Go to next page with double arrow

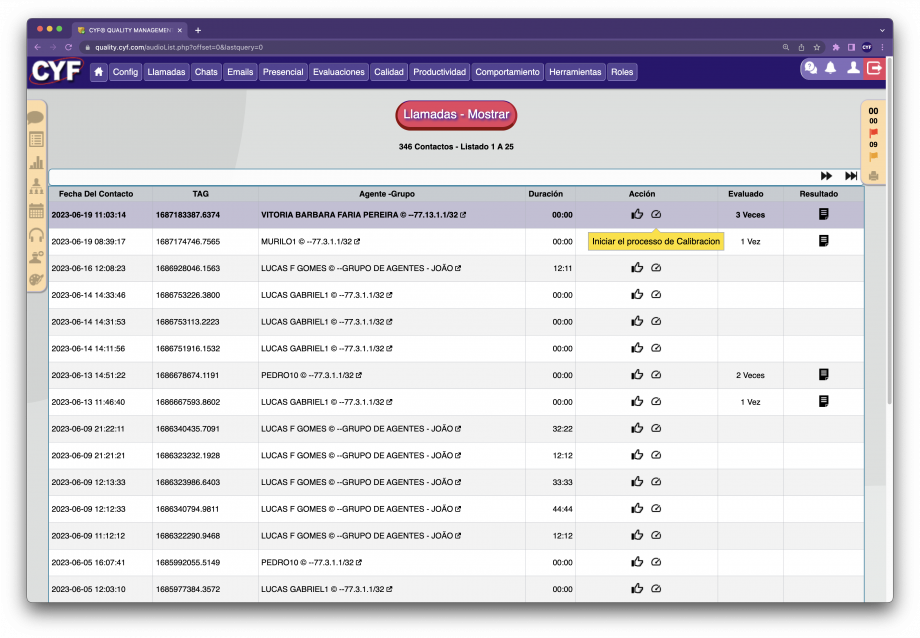tap(826, 176)
